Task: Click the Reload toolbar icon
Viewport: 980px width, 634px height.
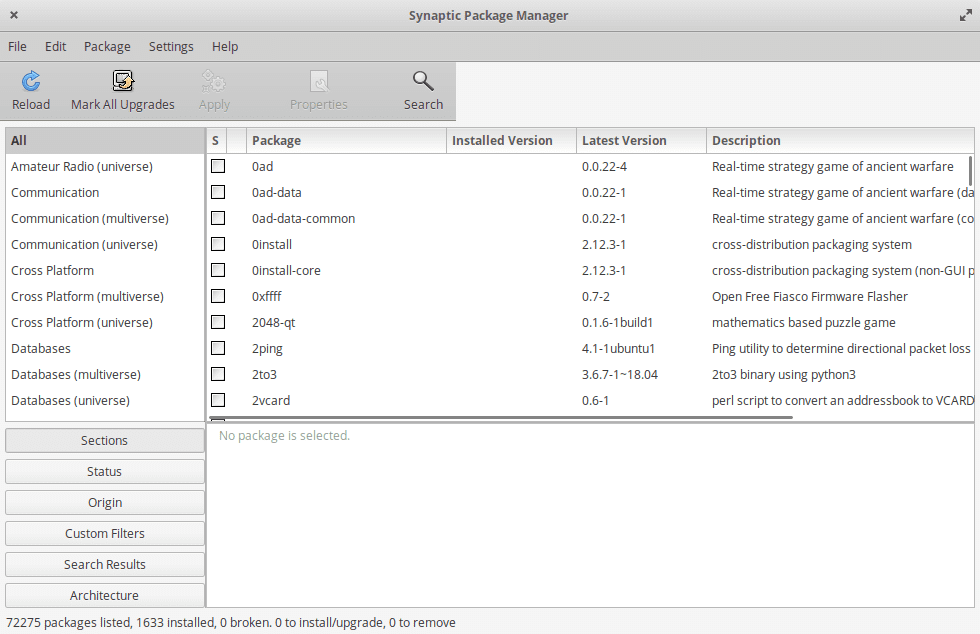Action: click(31, 81)
